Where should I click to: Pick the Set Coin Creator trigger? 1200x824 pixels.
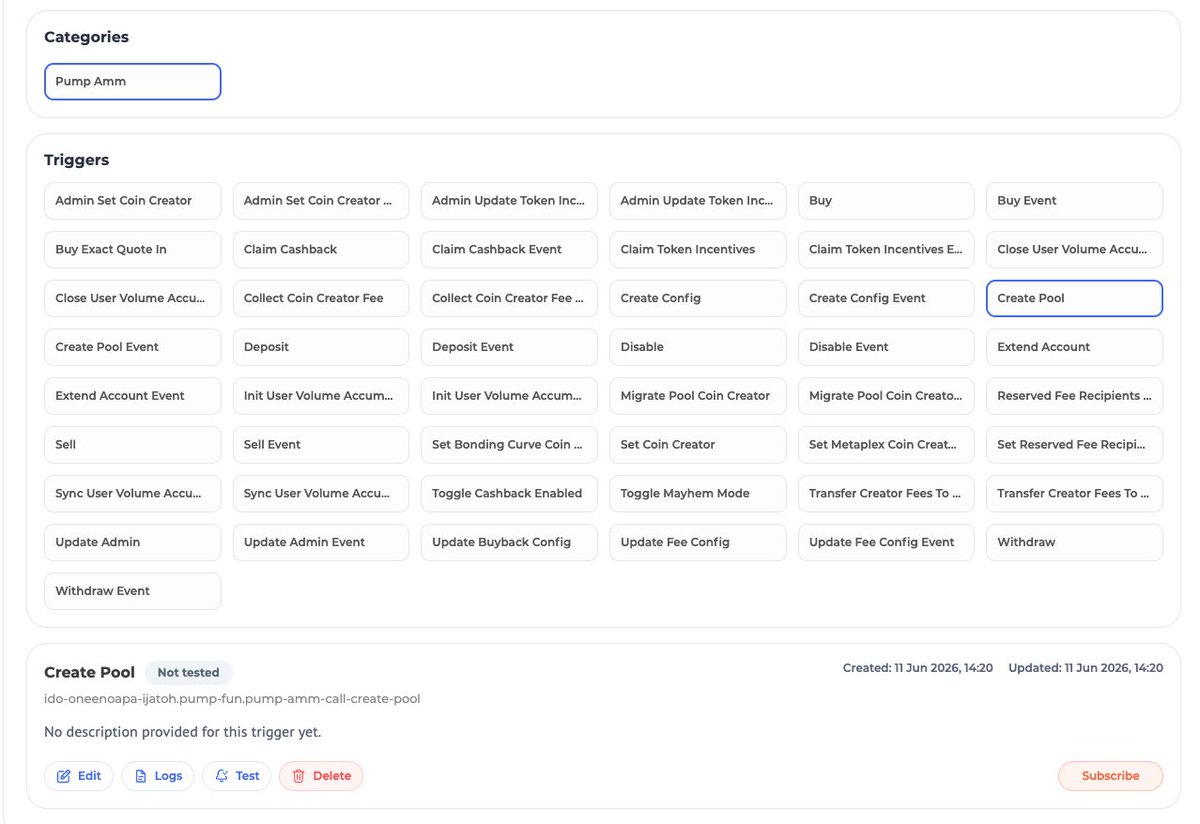697,445
